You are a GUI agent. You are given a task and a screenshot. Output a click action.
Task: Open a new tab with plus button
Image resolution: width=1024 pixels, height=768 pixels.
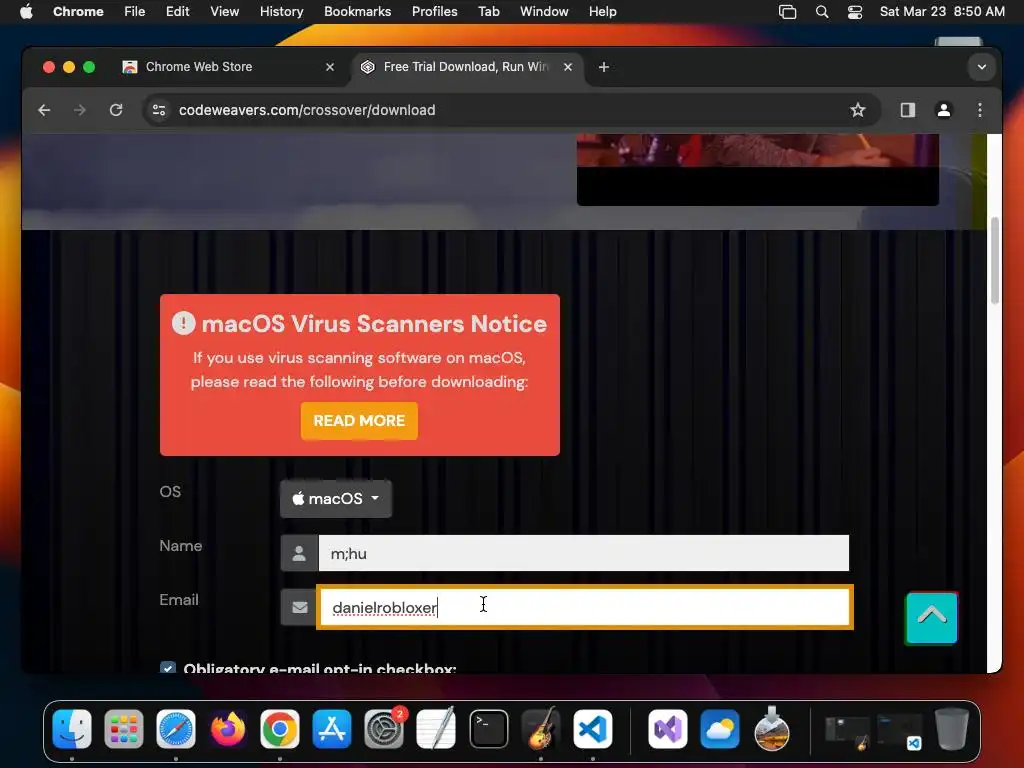(603, 67)
